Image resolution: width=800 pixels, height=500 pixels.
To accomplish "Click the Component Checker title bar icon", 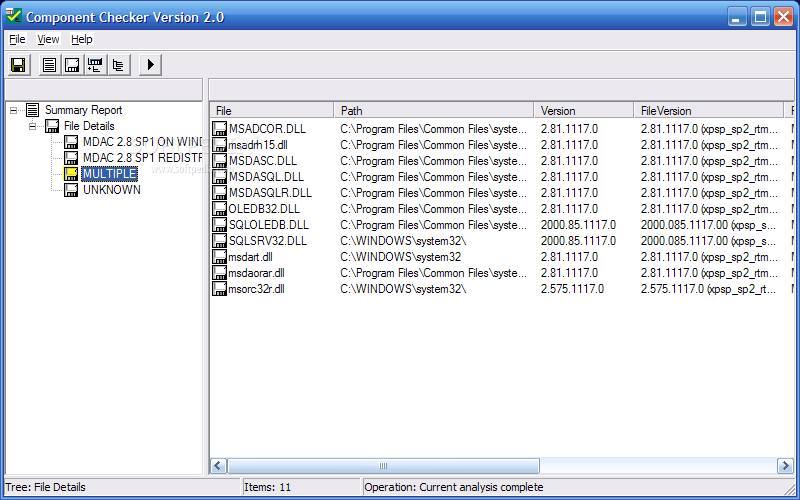I will pos(14,16).
